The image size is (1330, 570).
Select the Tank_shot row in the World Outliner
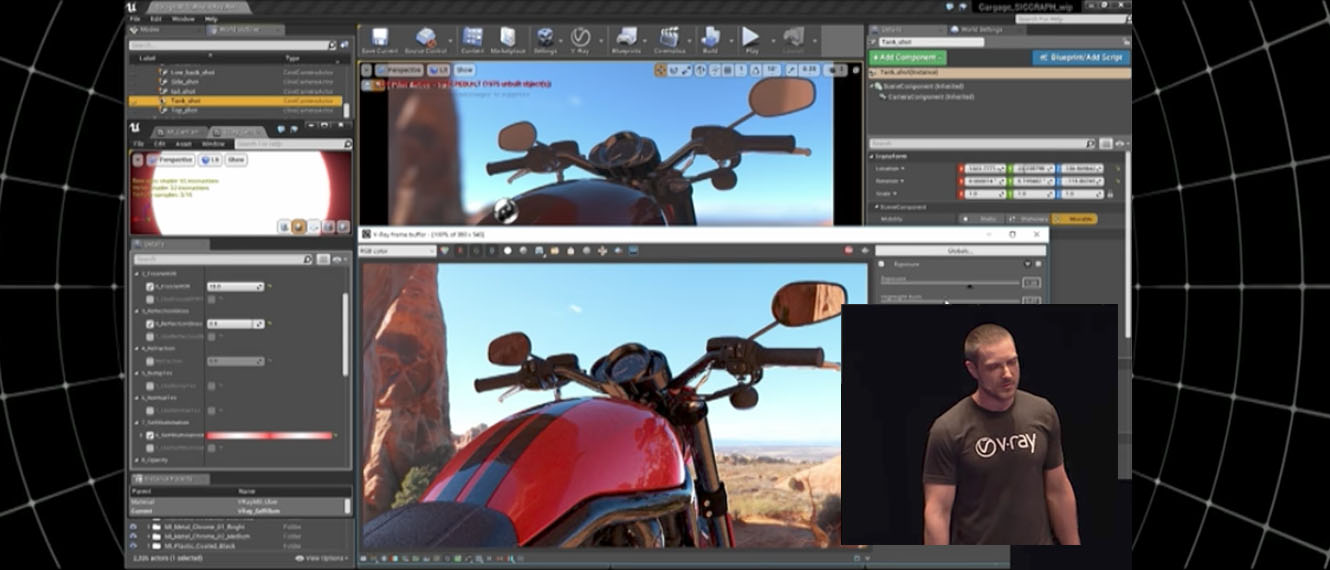[x=235, y=100]
